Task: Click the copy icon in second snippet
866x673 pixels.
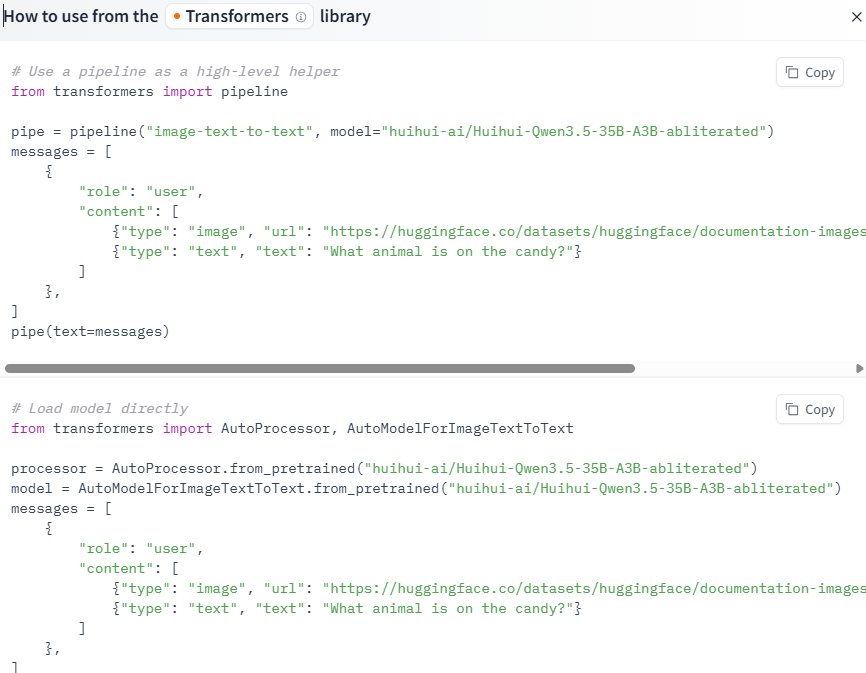Action: tap(792, 409)
